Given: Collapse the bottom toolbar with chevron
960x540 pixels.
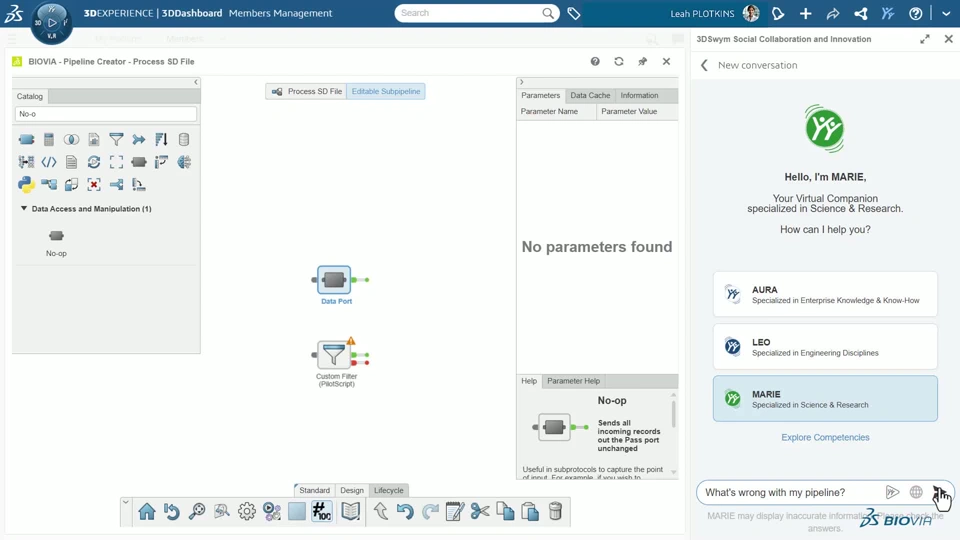Looking at the screenshot, I should click(126, 502).
